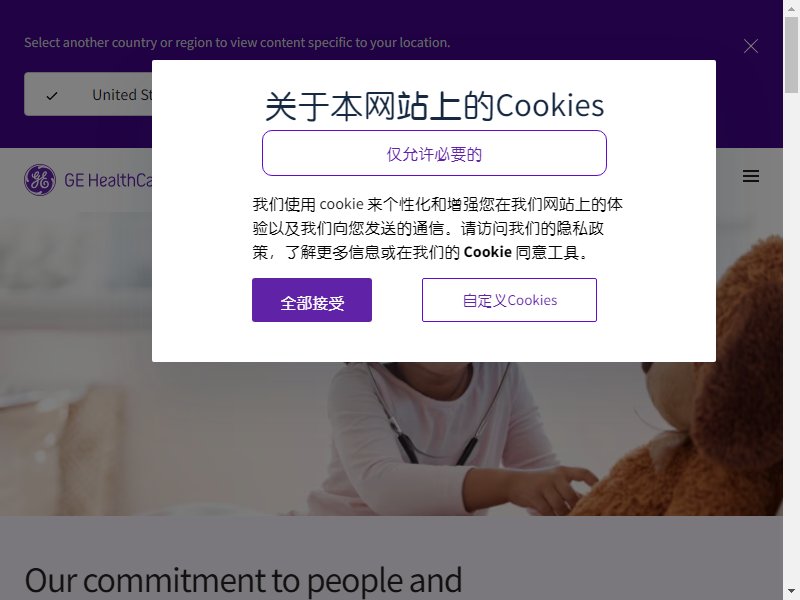Viewport: 800px width, 600px height.
Task: Accept all cookies with 全部接受
Action: [312, 300]
